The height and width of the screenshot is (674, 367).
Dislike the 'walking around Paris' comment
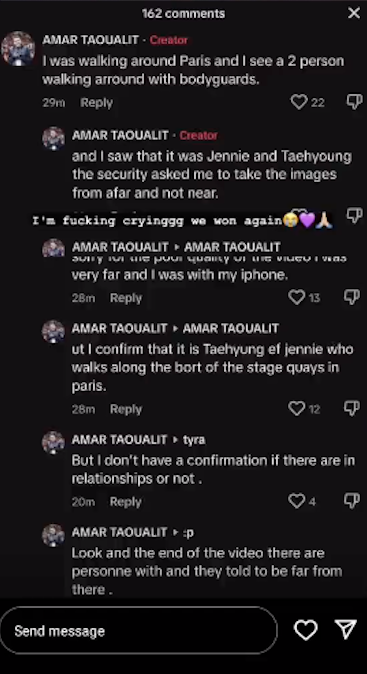355,102
